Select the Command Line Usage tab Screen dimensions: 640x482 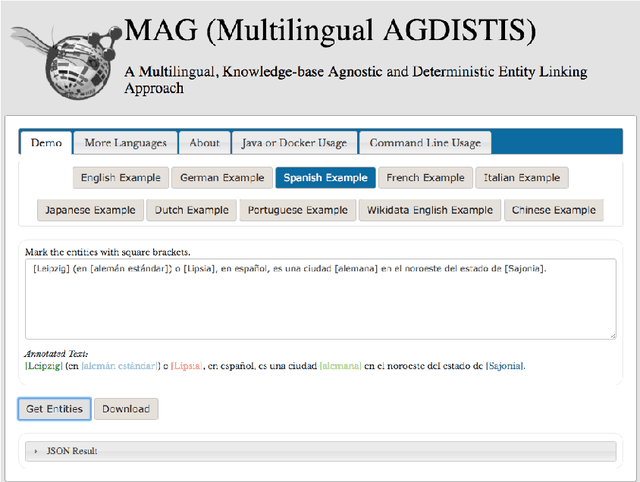[x=425, y=143]
